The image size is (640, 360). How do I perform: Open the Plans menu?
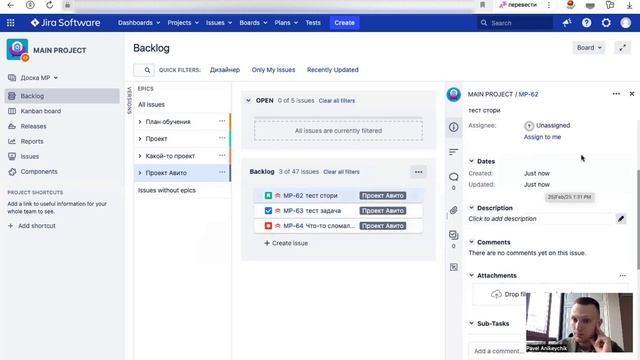[286, 23]
